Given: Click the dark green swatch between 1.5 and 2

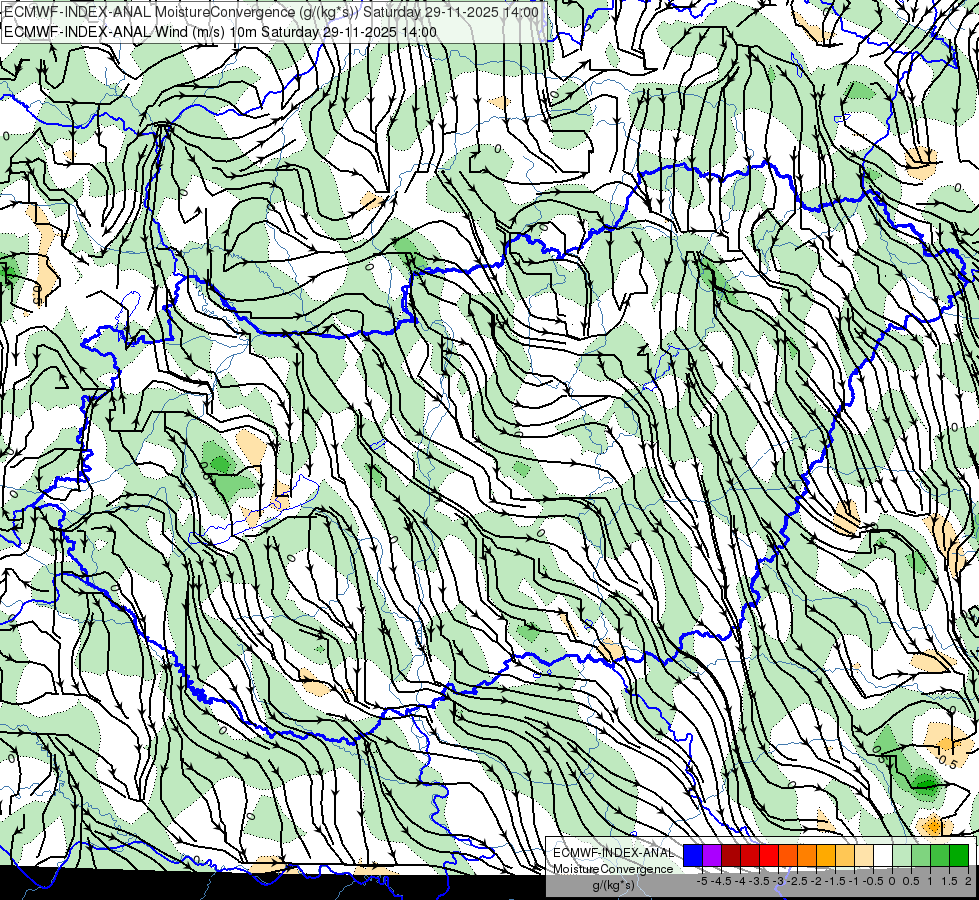Looking at the screenshot, I should pyautogui.click(x=959, y=856).
